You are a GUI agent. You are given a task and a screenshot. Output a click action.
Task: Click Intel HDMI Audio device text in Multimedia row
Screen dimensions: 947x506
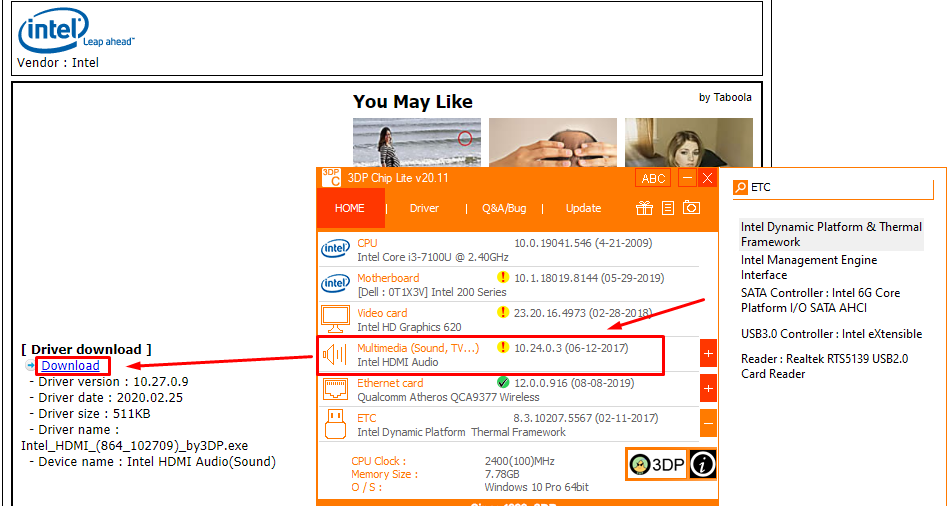click(x=397, y=362)
